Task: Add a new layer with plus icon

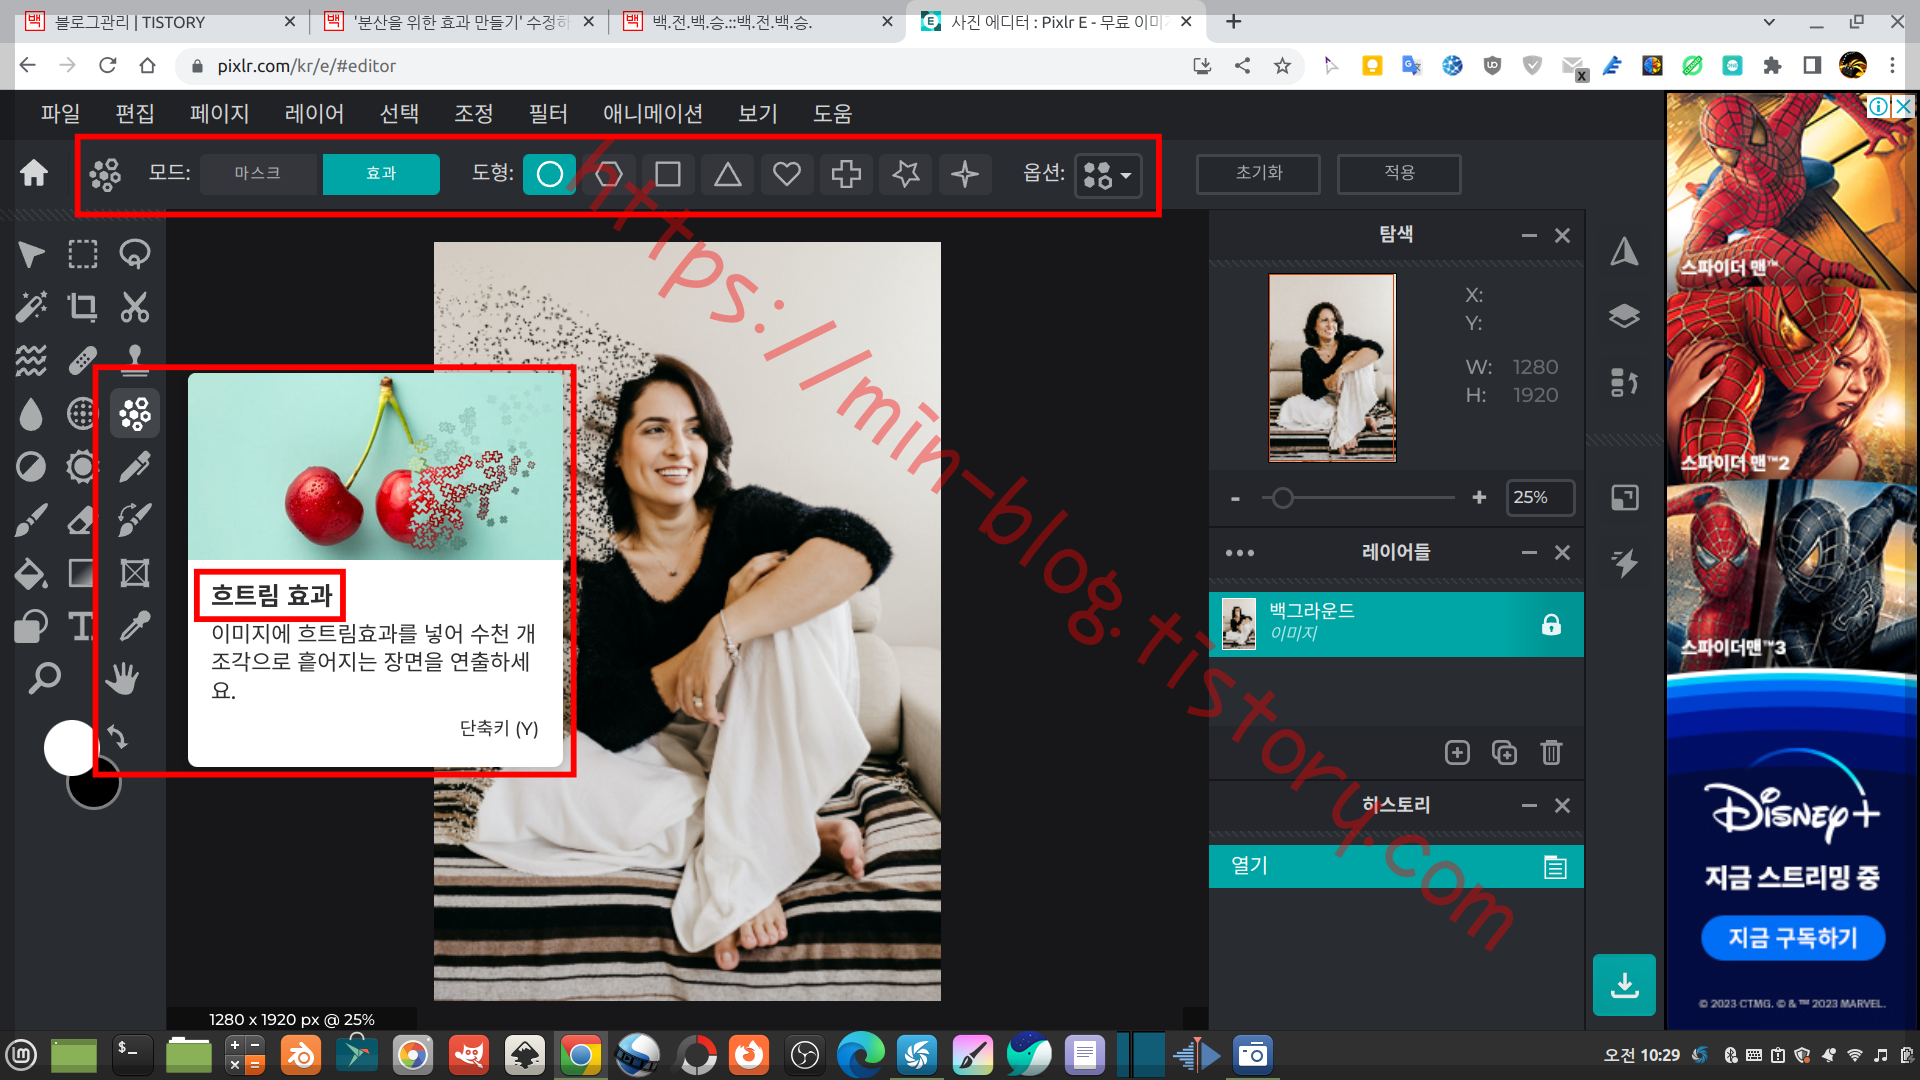Action: coord(1457,753)
